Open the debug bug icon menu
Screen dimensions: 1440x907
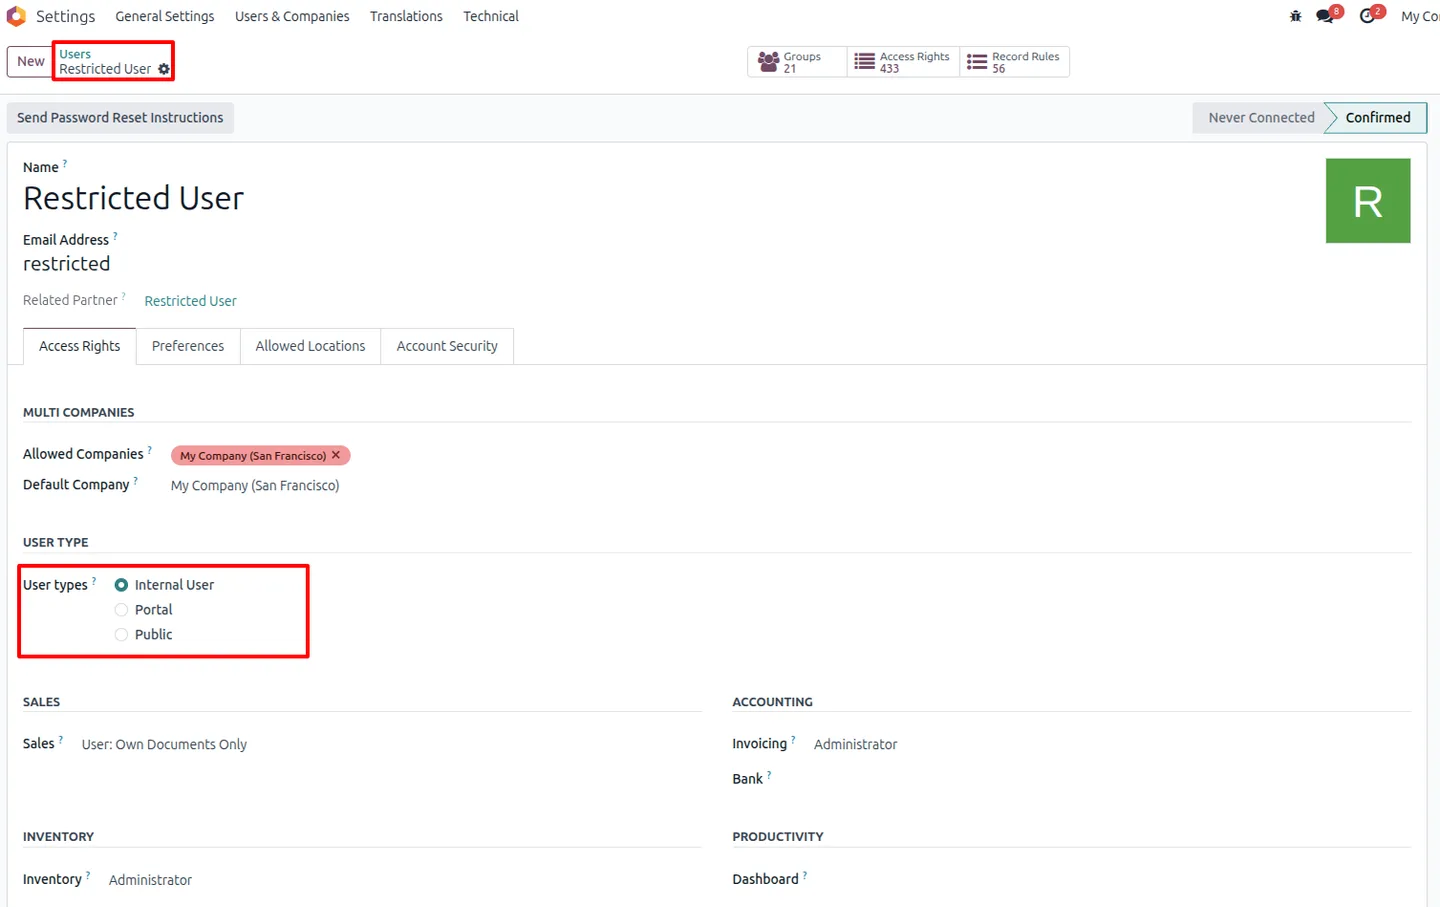[x=1295, y=16]
